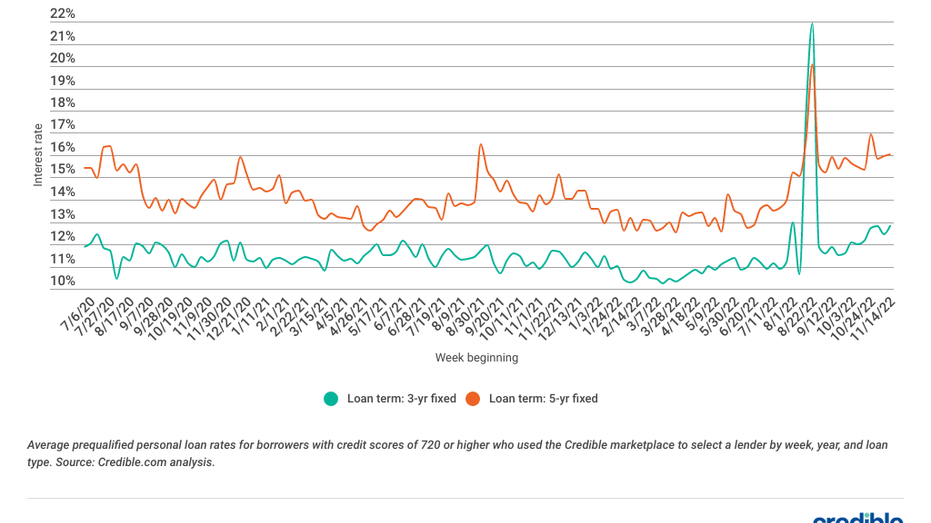
Task: Select the 11/14/22 date label
Action: (872, 319)
